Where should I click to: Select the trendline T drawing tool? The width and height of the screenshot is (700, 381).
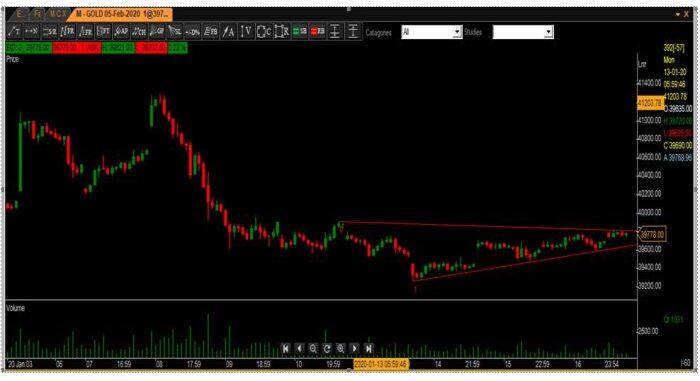click(14, 32)
